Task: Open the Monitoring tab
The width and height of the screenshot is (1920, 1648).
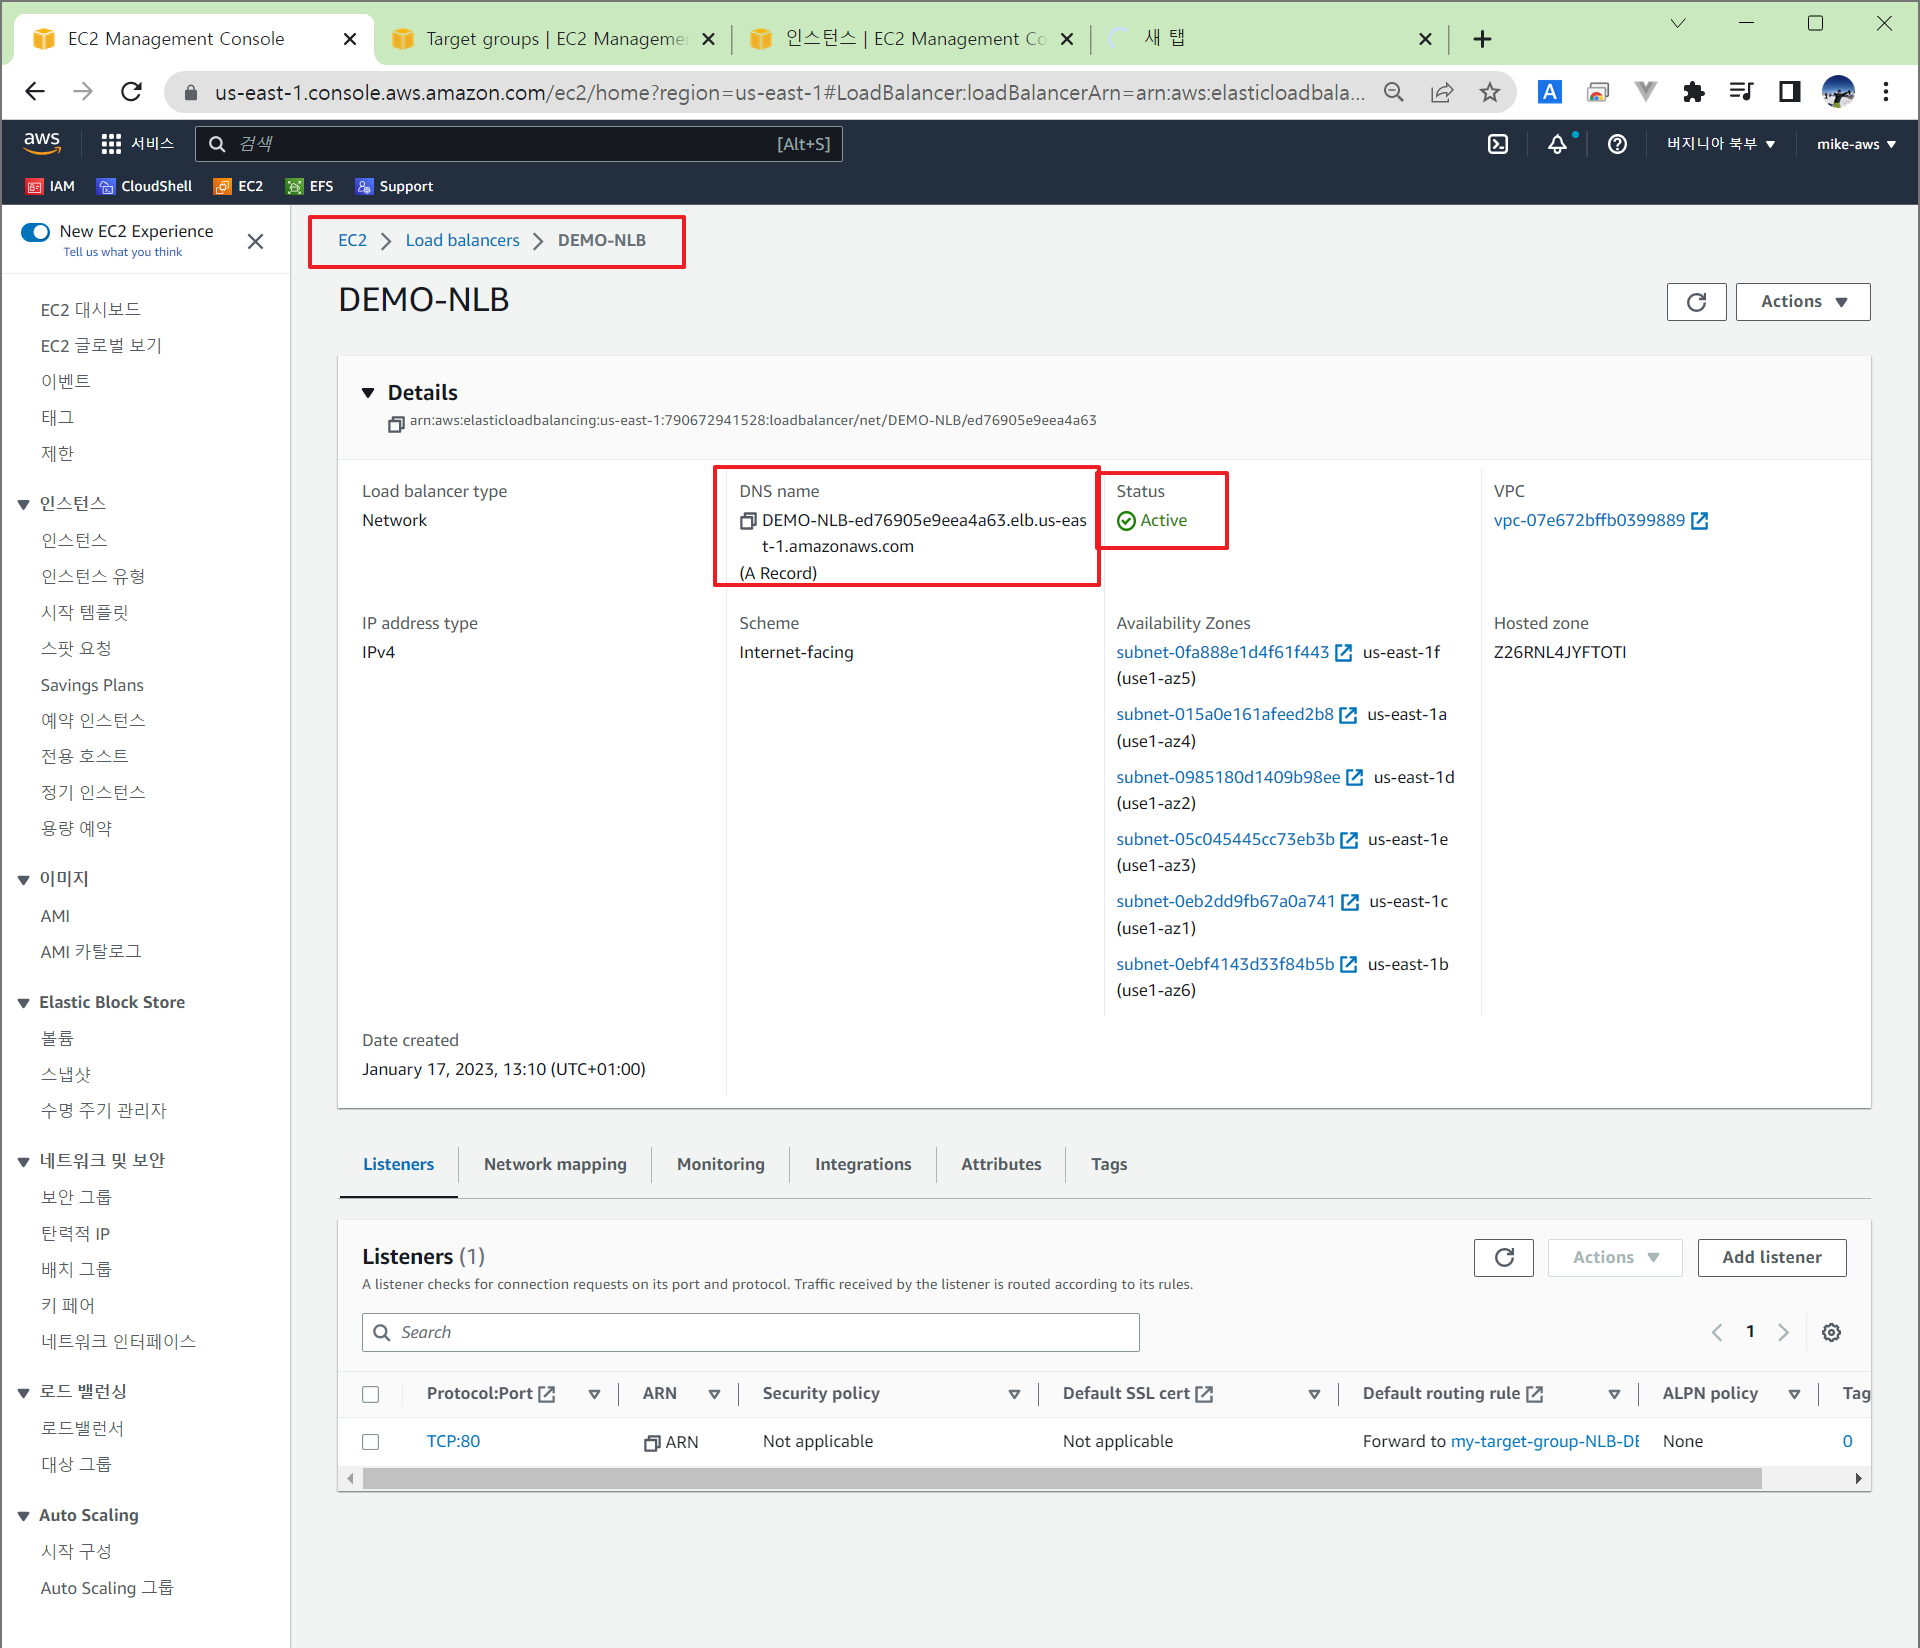Action: click(x=720, y=1164)
